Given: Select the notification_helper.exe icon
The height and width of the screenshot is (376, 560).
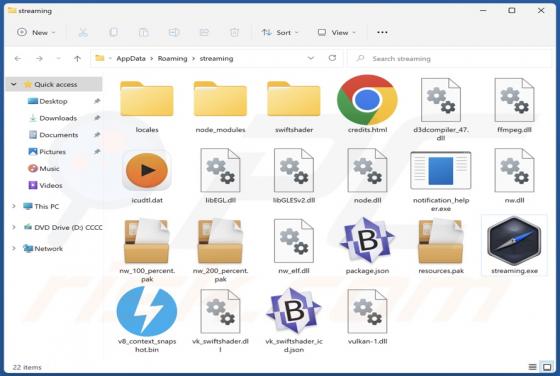Looking at the screenshot, I should click(441, 170).
